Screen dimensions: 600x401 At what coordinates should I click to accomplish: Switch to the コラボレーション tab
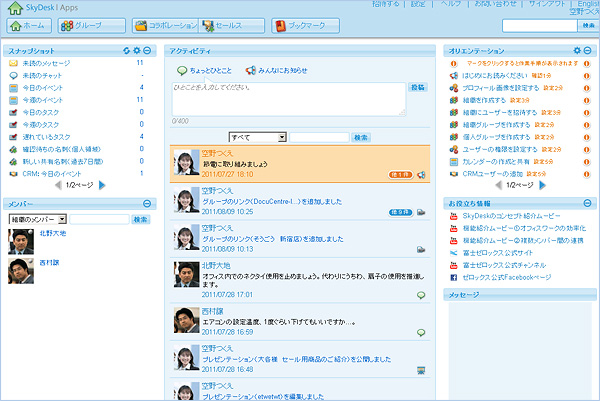click(x=163, y=26)
